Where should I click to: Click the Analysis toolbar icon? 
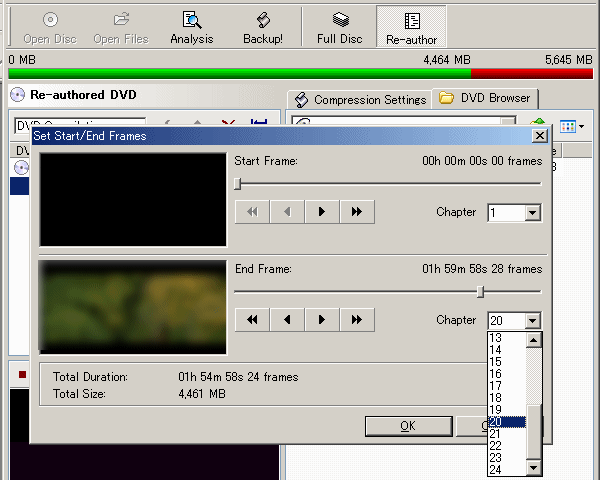191,27
